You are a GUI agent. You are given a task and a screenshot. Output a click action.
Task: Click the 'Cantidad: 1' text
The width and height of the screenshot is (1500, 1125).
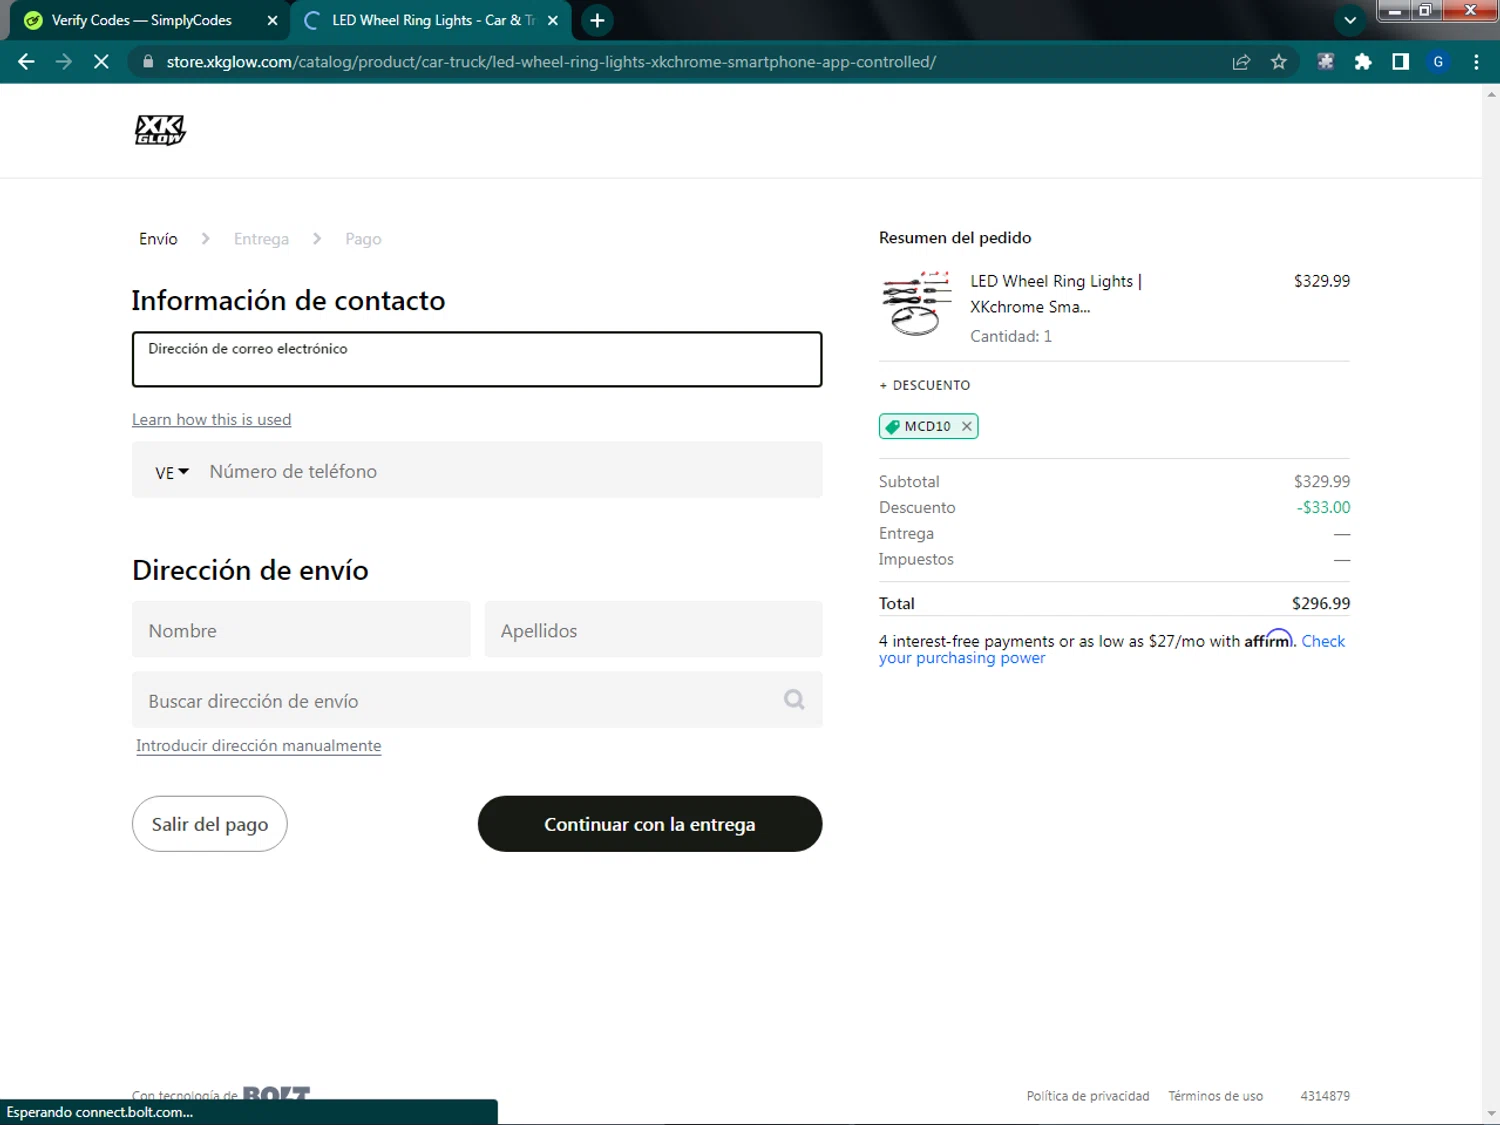(x=1010, y=336)
